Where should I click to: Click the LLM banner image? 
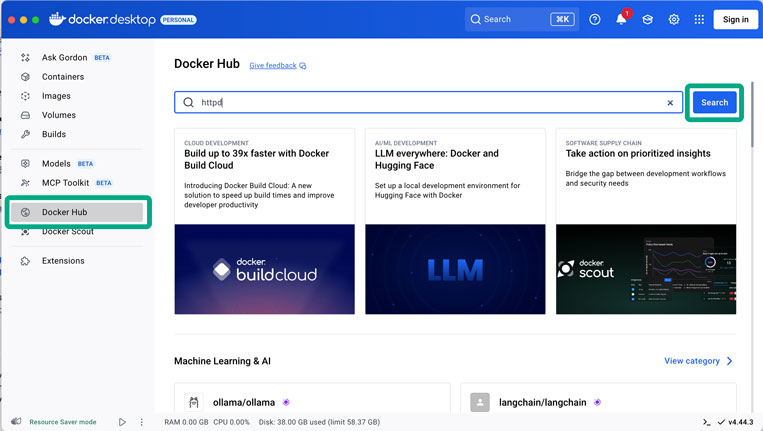pyautogui.click(x=455, y=269)
